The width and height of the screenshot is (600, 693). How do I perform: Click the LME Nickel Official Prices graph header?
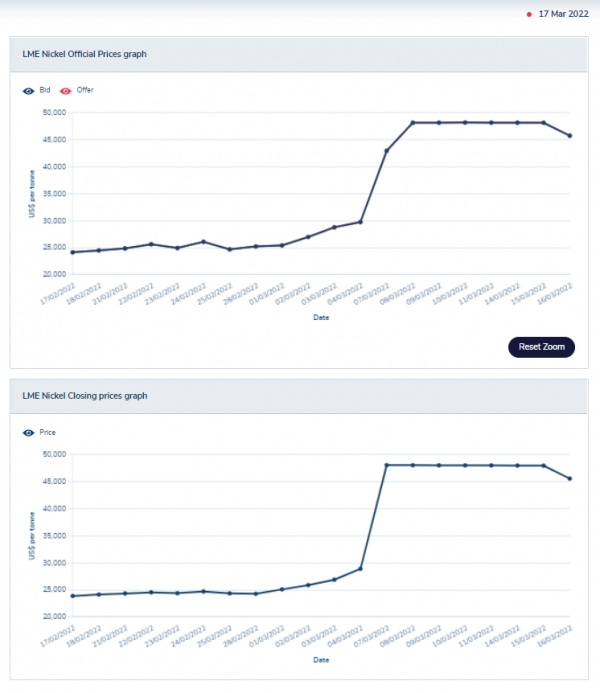tap(85, 53)
